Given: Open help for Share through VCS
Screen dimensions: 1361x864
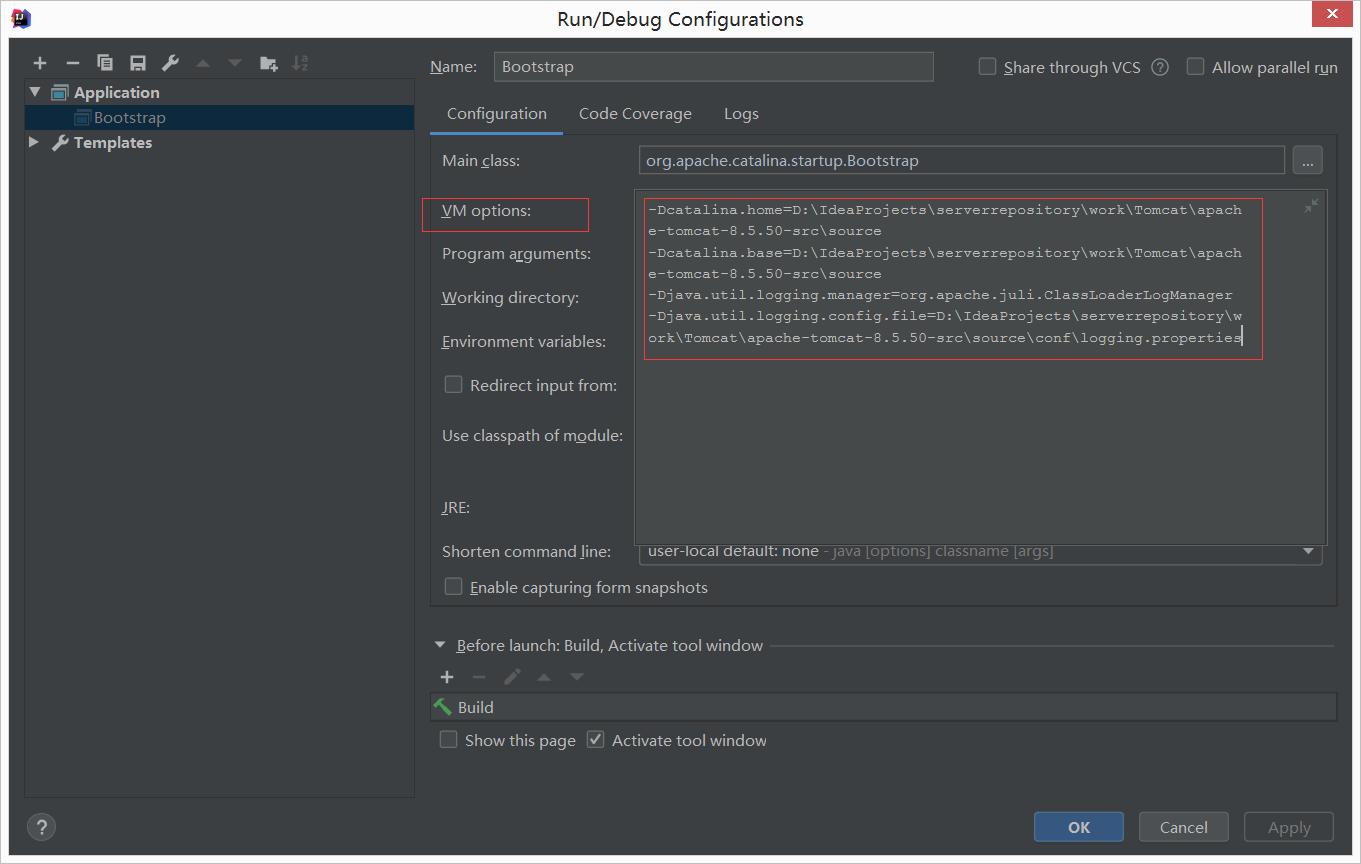Looking at the screenshot, I should [x=1160, y=67].
